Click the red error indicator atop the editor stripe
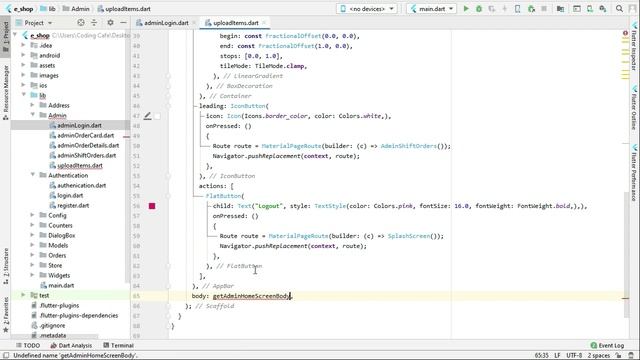Viewport: 640px width, 360px height. (625, 33)
